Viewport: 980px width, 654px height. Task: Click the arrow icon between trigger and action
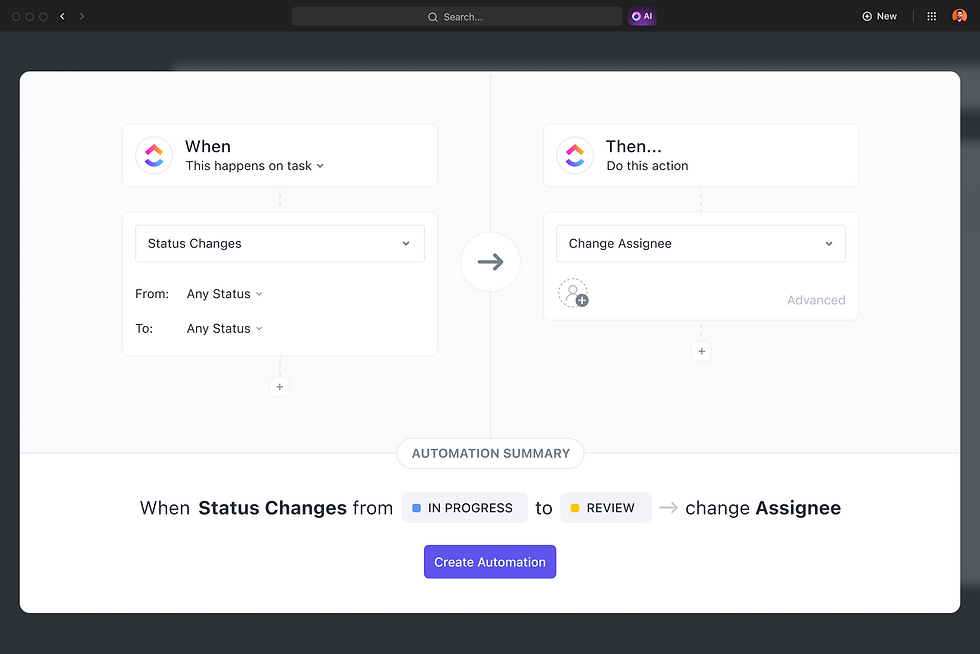point(490,261)
